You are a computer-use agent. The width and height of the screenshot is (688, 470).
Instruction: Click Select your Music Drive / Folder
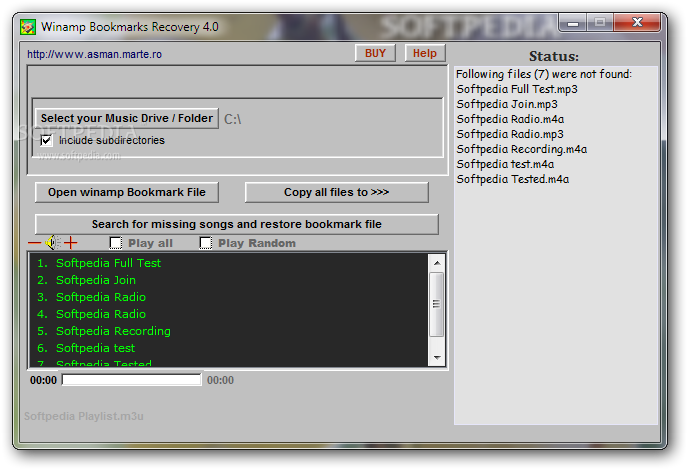[x=127, y=118]
